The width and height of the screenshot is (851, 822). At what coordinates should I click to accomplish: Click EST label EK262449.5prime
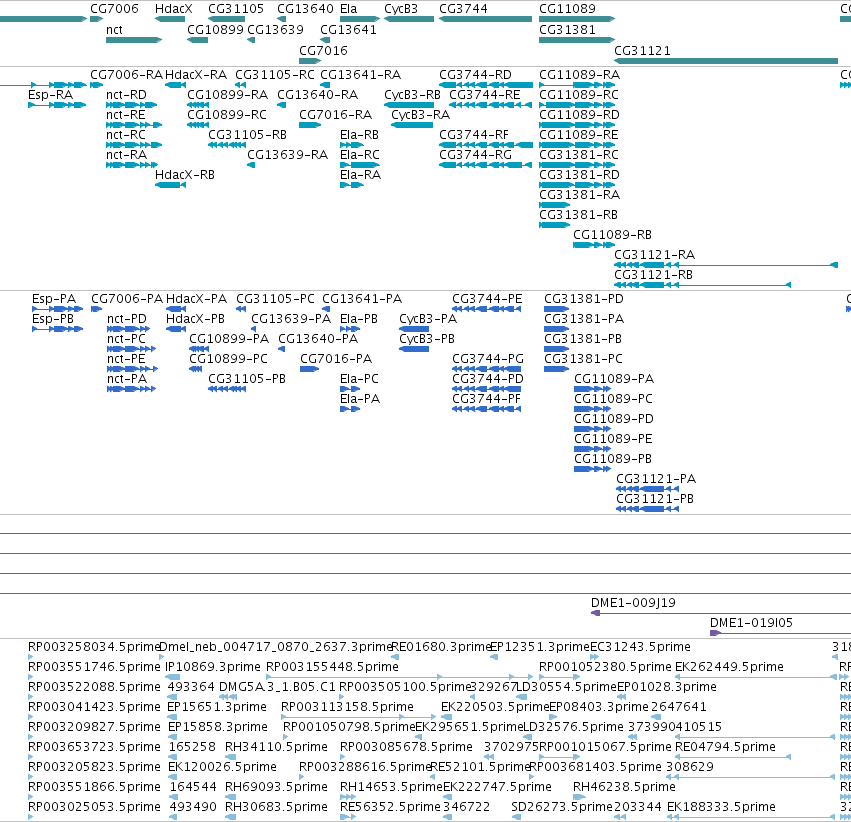pyautogui.click(x=729, y=666)
